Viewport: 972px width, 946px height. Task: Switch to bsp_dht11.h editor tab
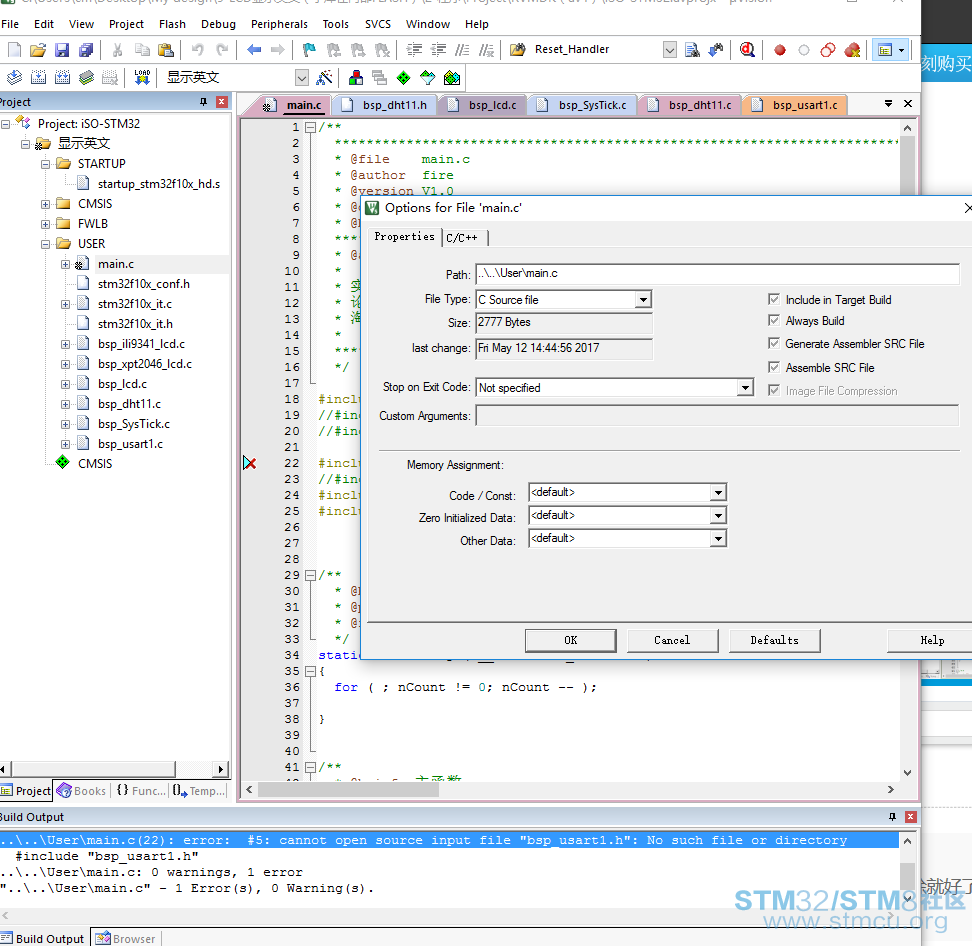pos(386,105)
